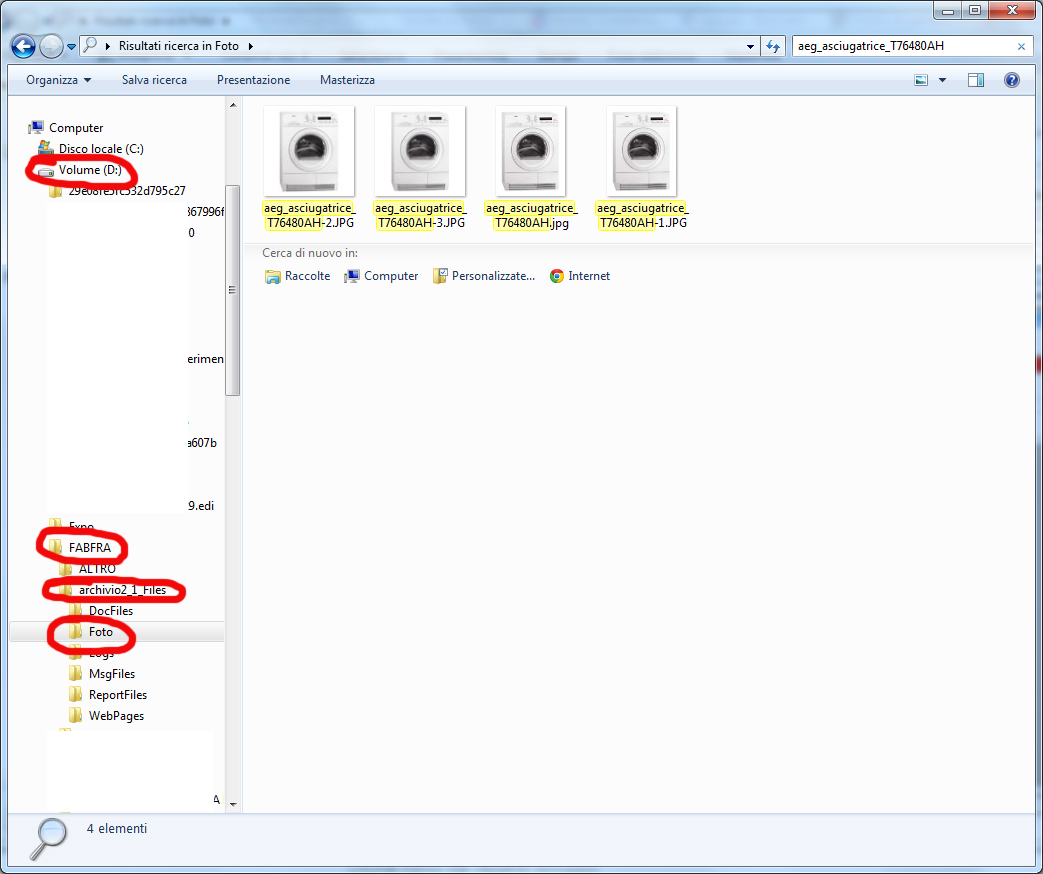The width and height of the screenshot is (1043, 874).
Task: Refresh the search results
Action: pos(773,46)
